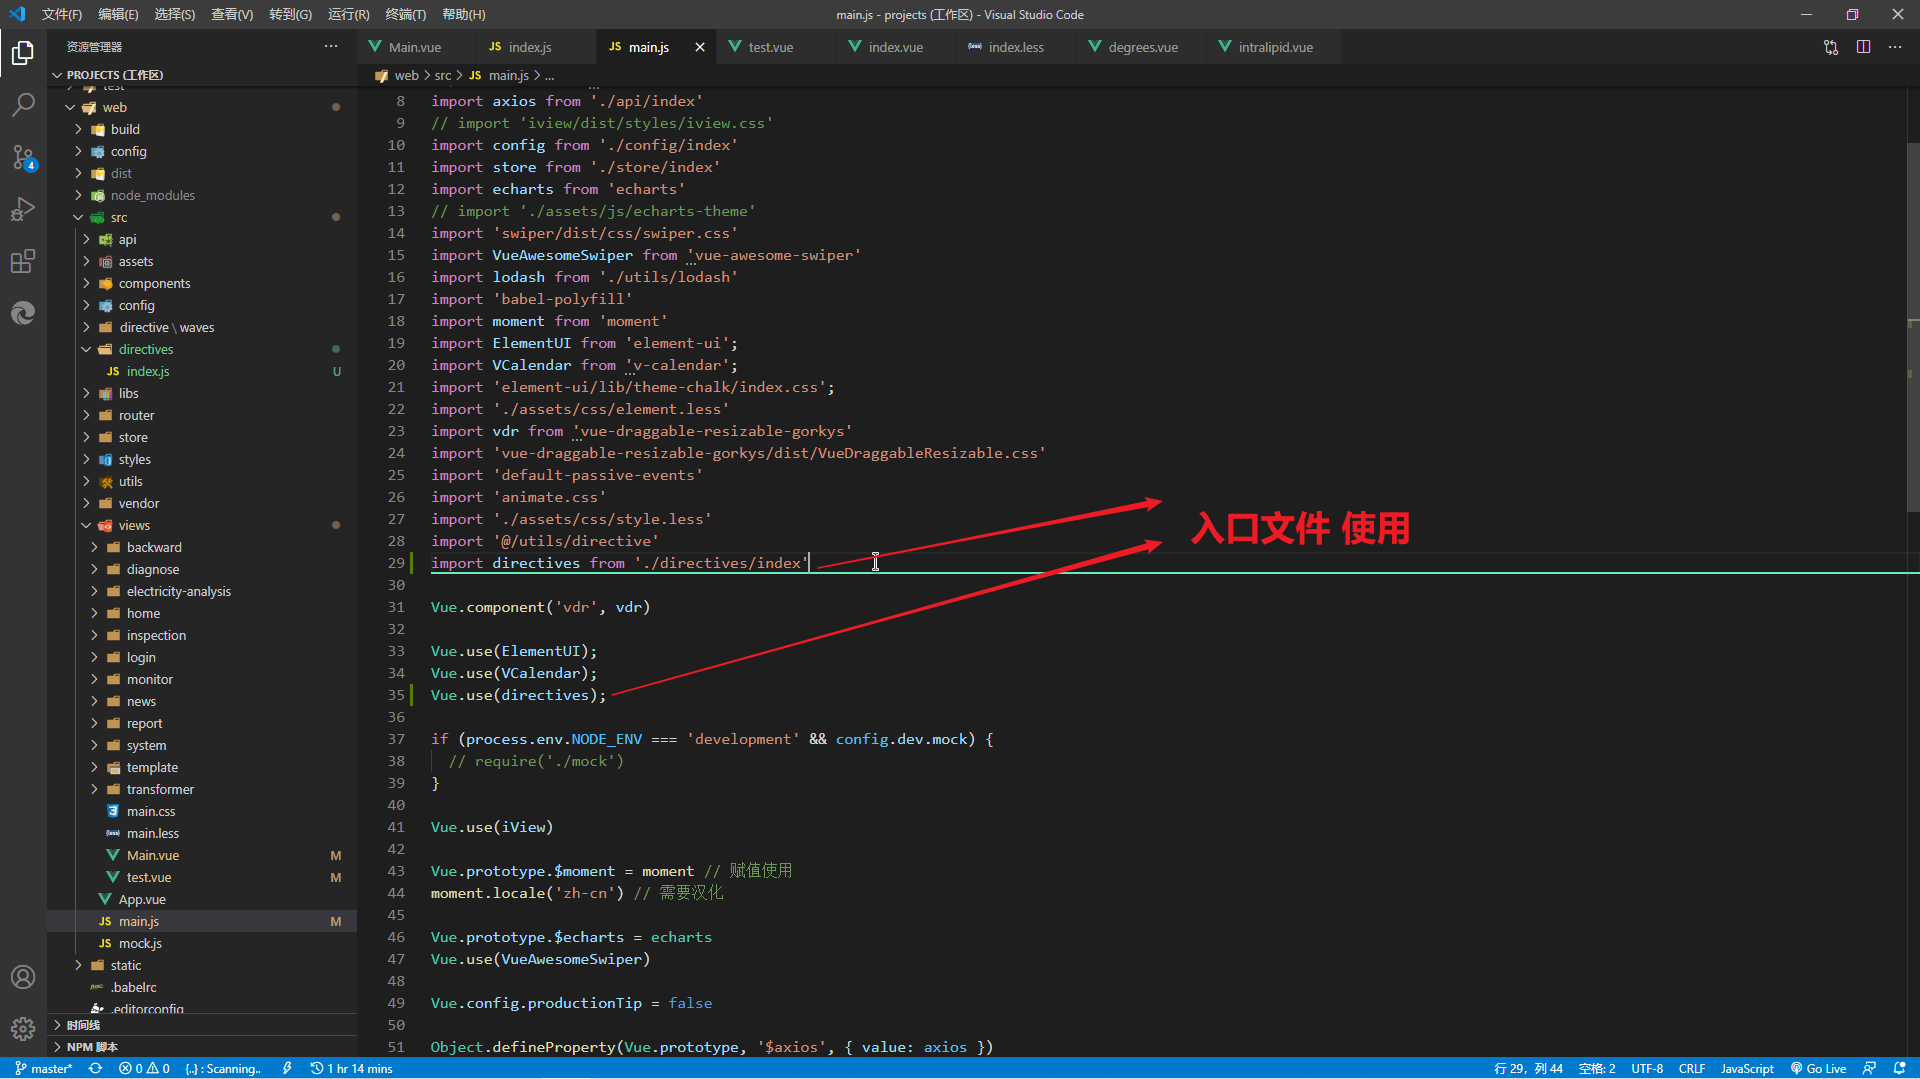The height and width of the screenshot is (1079, 1920).
Task: Click the open changes compare icon
Action: point(1831,47)
